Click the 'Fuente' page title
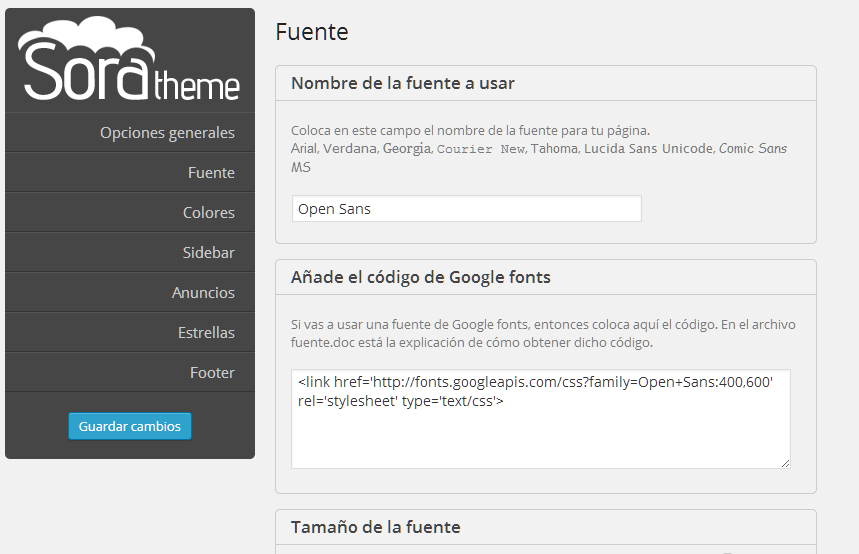Viewport: 859px width, 554px height. [x=312, y=32]
